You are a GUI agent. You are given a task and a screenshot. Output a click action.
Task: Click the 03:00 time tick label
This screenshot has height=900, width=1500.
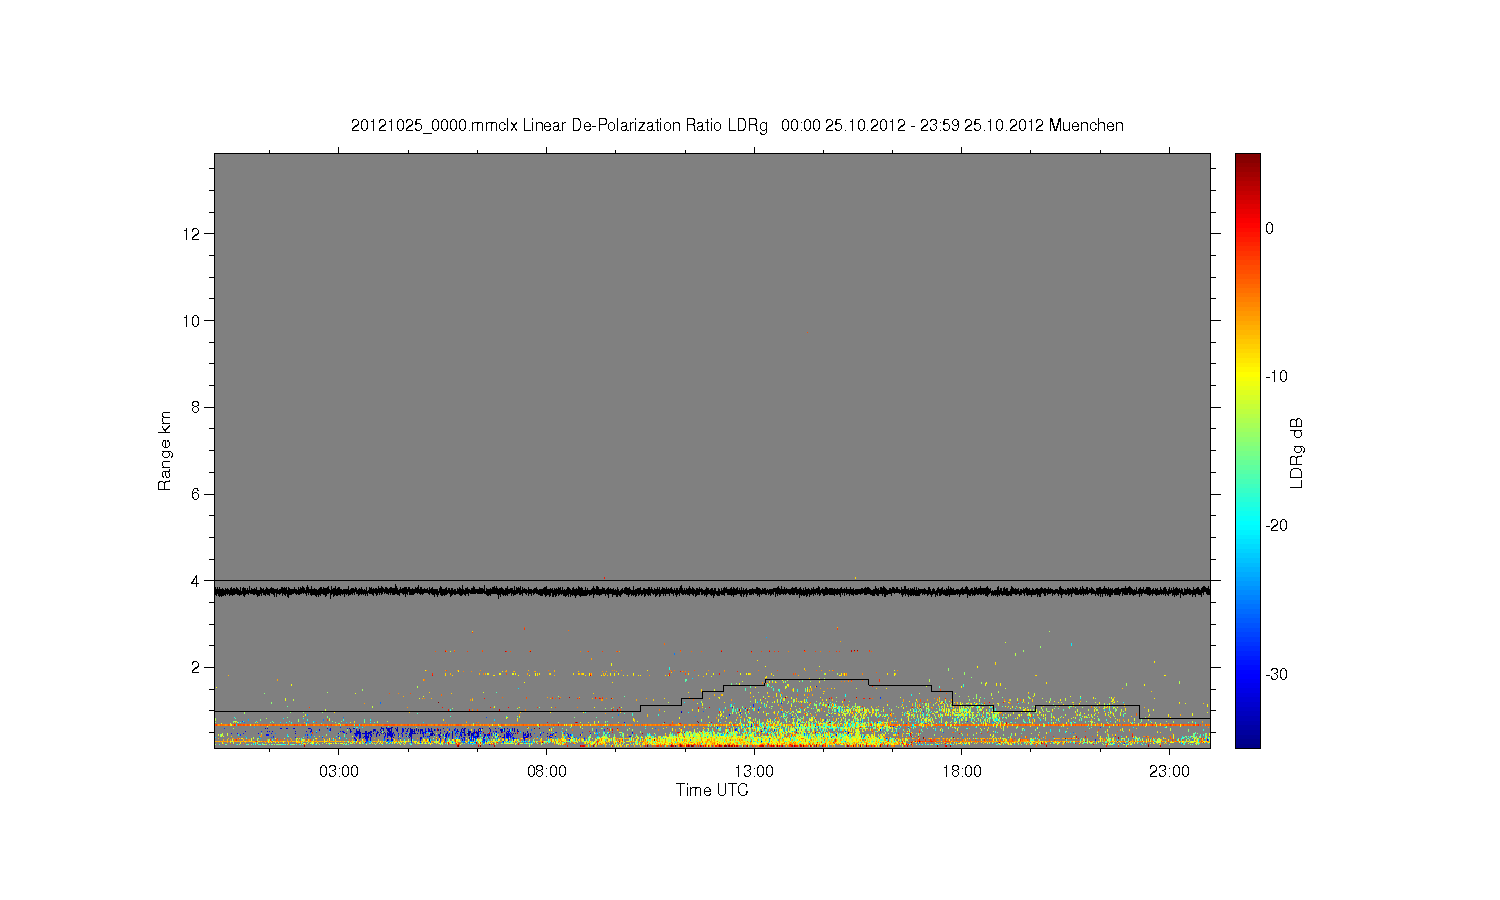339,772
